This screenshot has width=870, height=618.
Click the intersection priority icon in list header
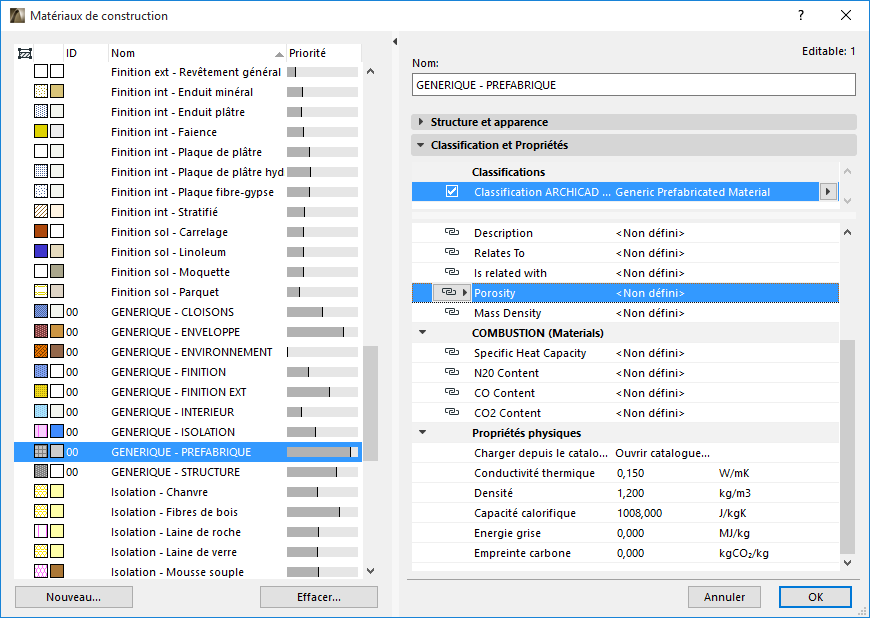coord(24,53)
